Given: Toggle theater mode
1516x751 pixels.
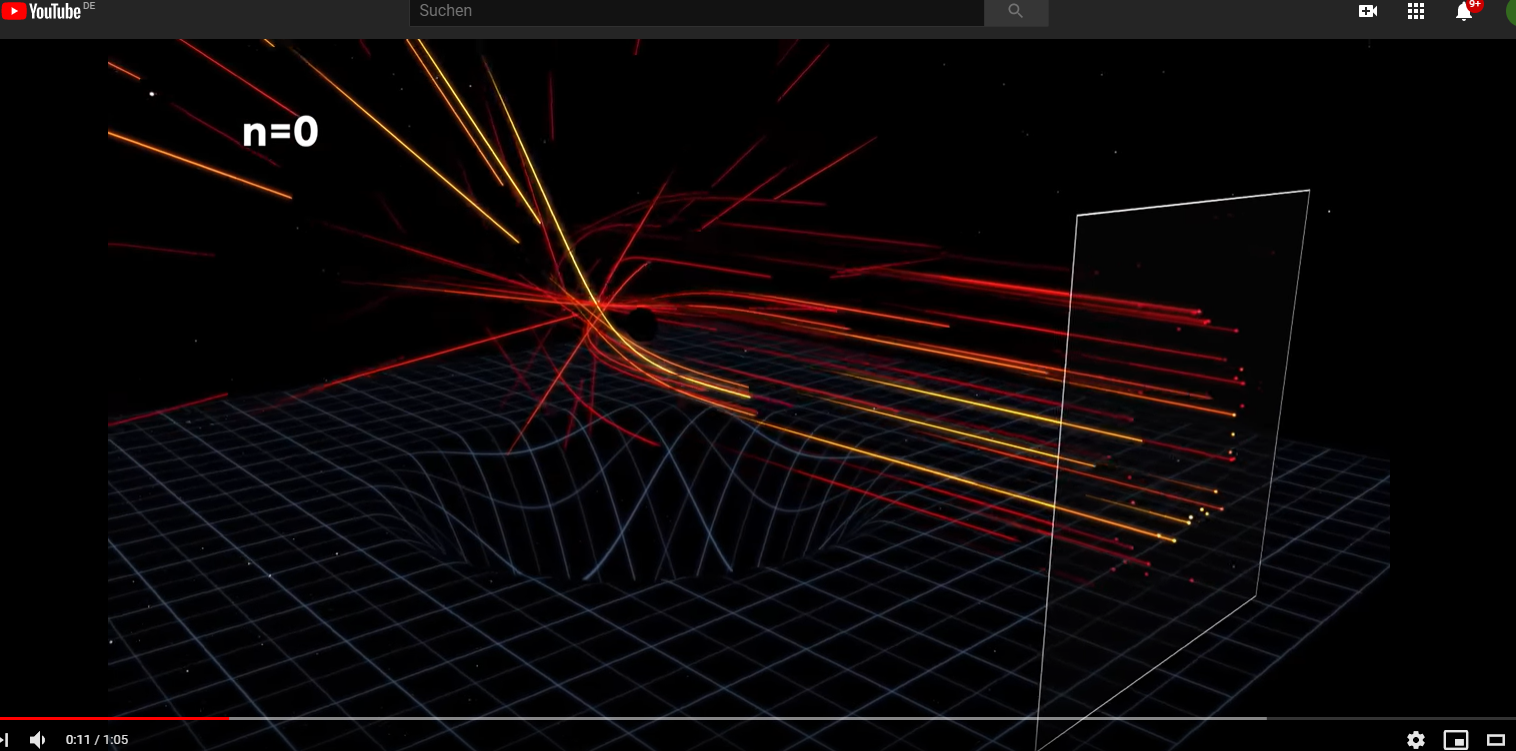Looking at the screenshot, I should pyautogui.click(x=1496, y=740).
